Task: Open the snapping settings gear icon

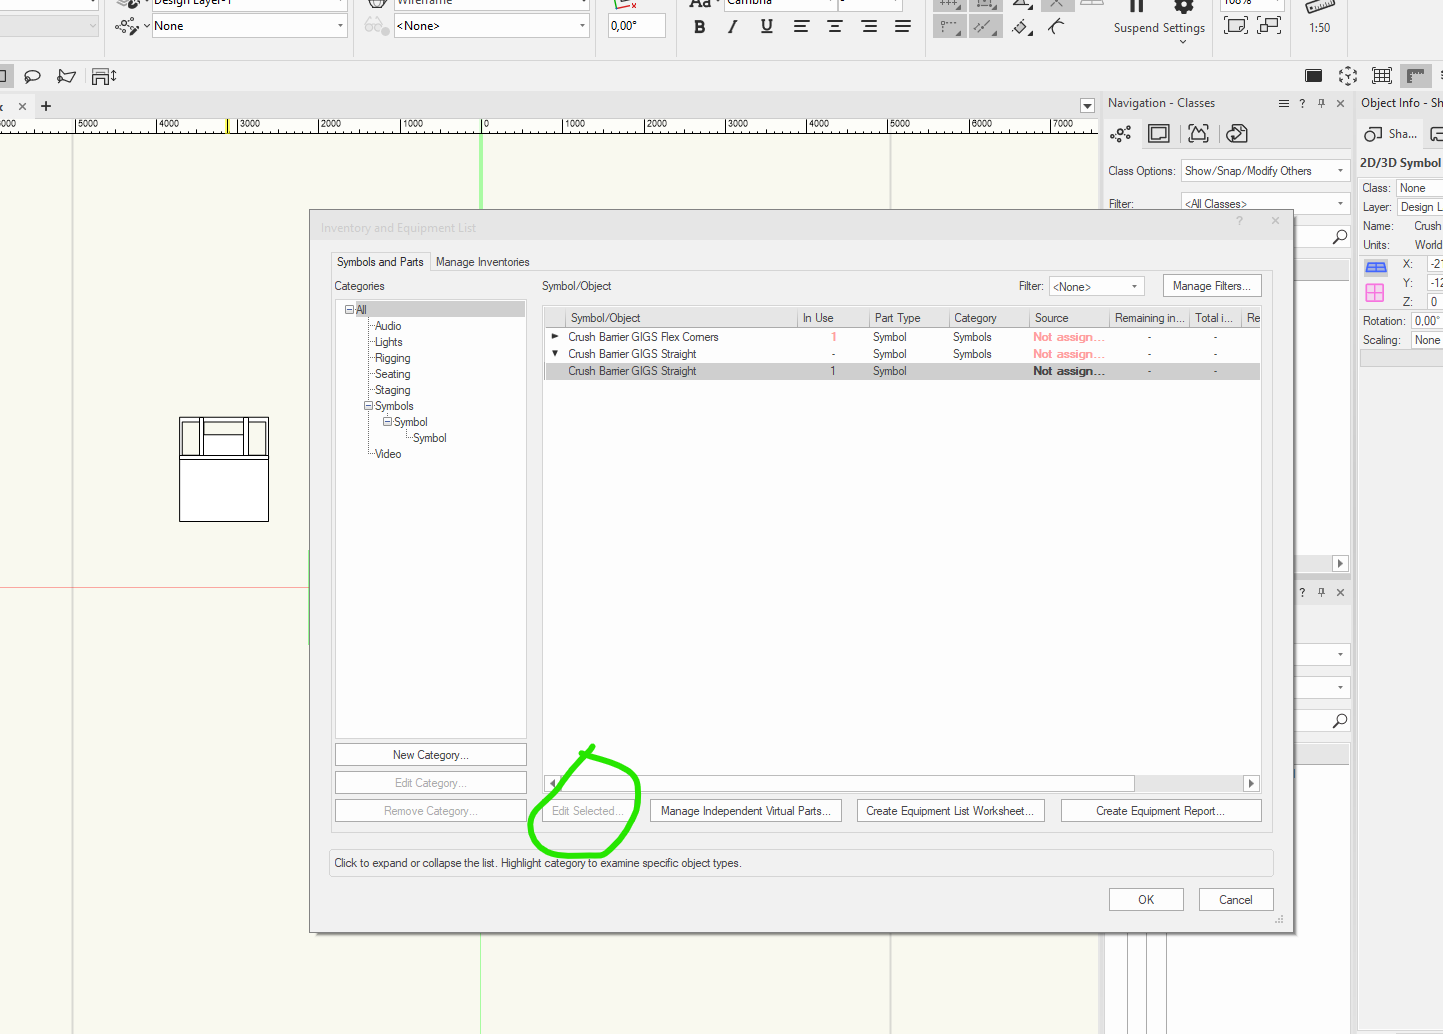Action: (1183, 6)
